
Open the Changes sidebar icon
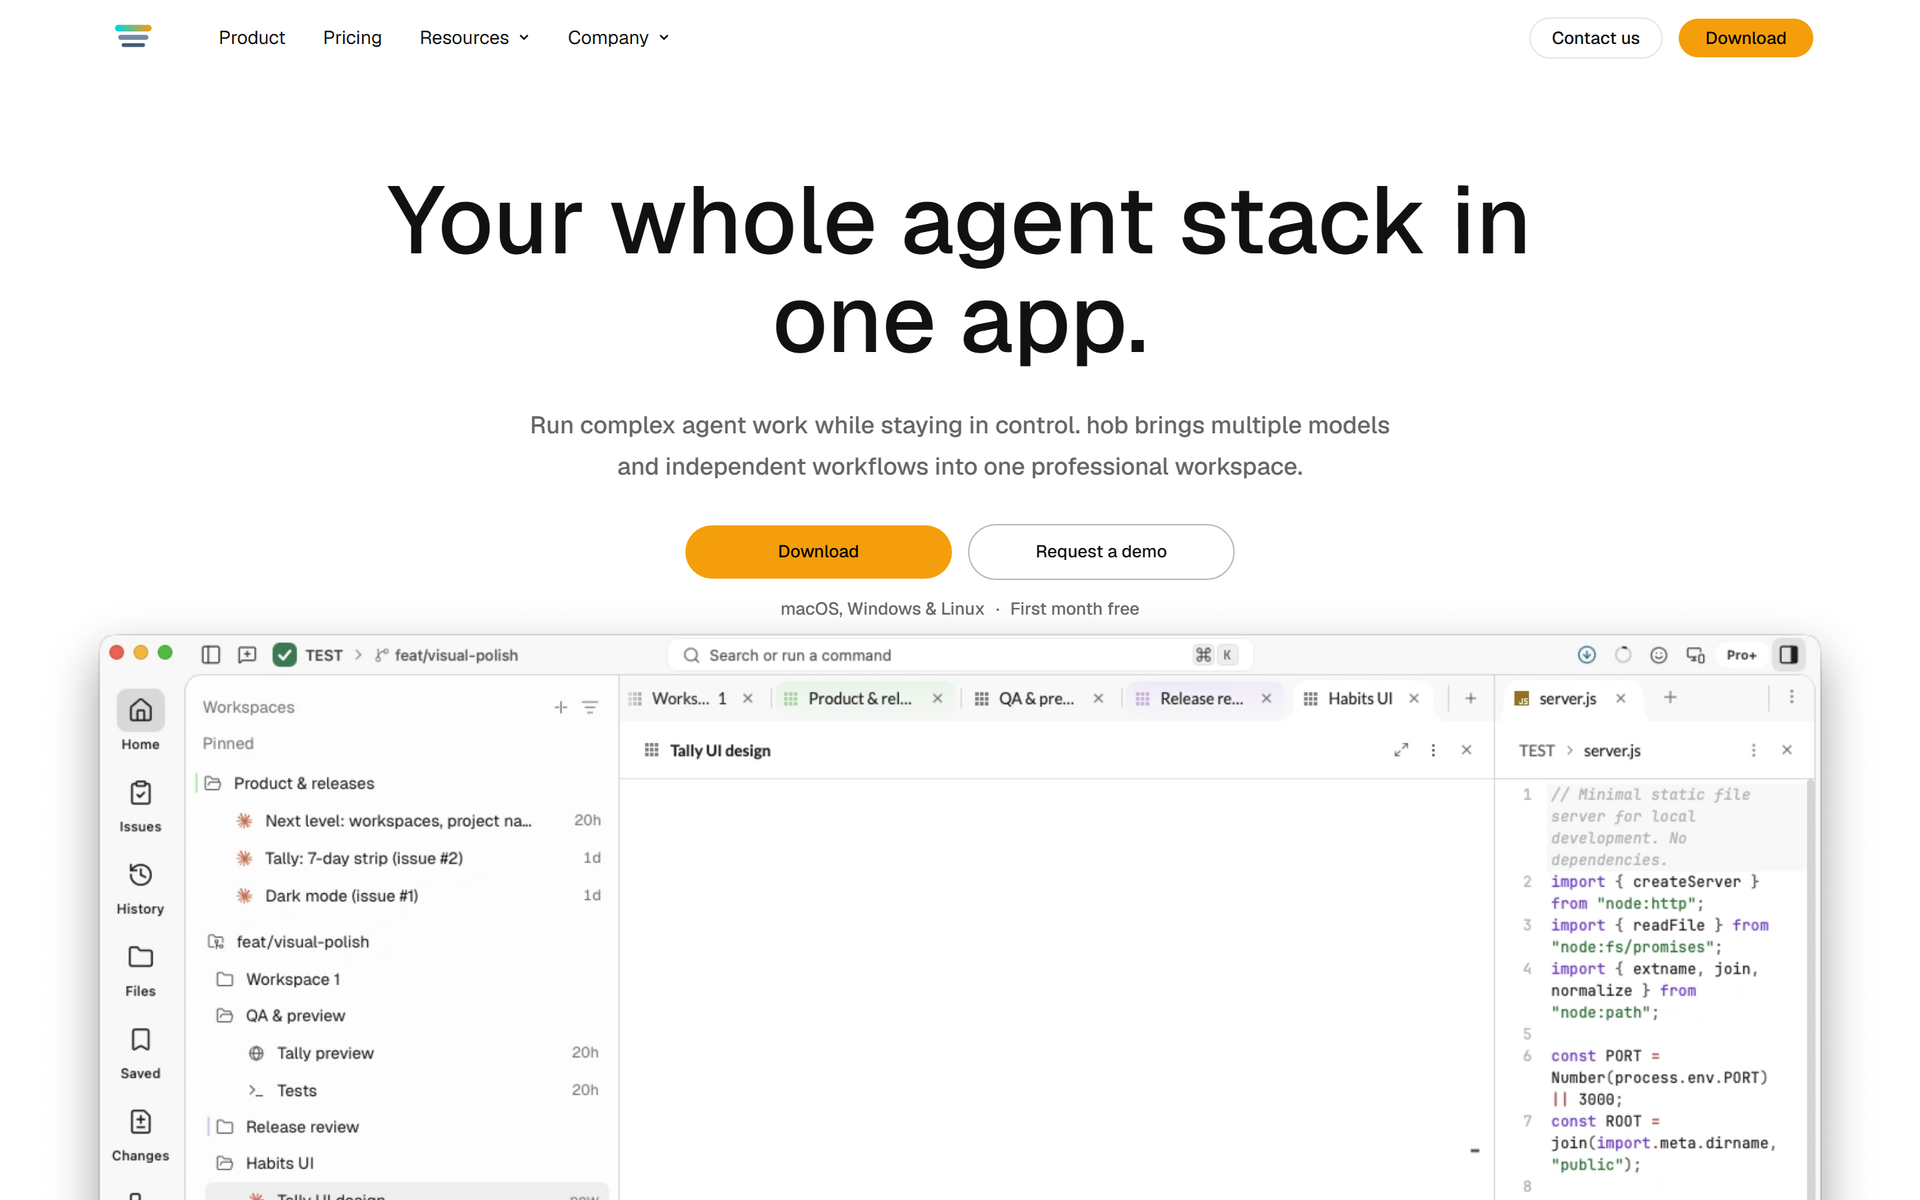140,1122
